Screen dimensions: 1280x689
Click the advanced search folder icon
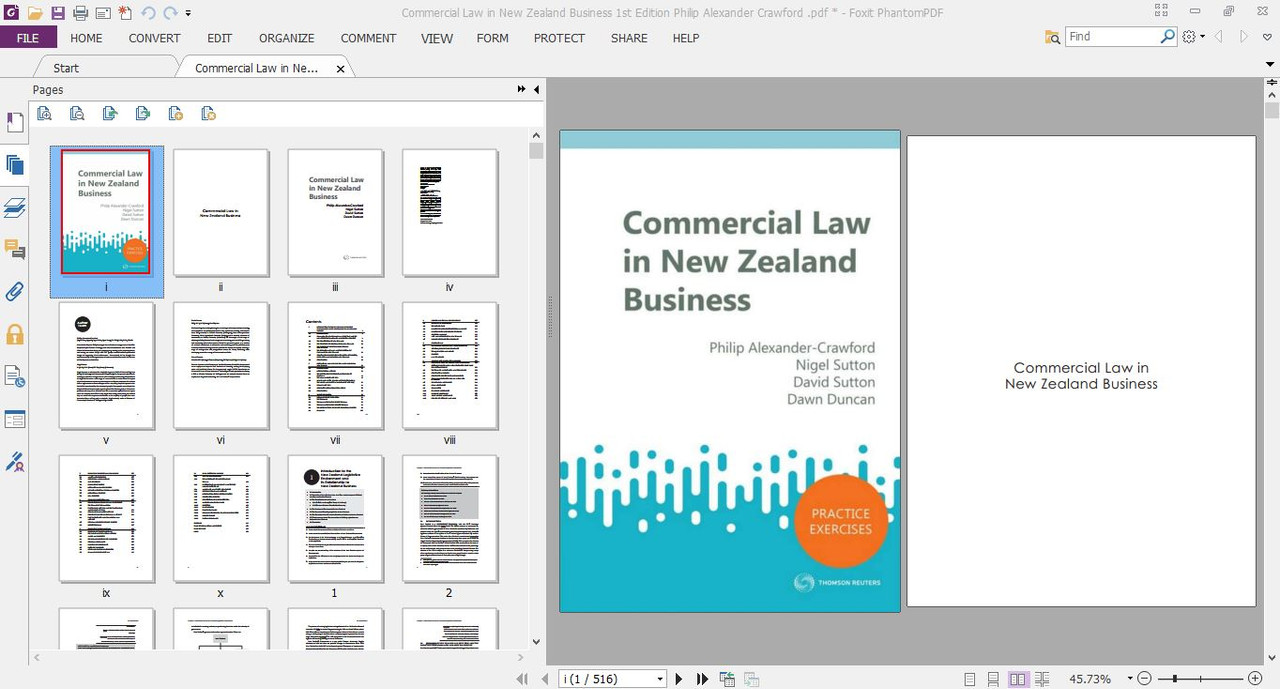(x=1052, y=37)
